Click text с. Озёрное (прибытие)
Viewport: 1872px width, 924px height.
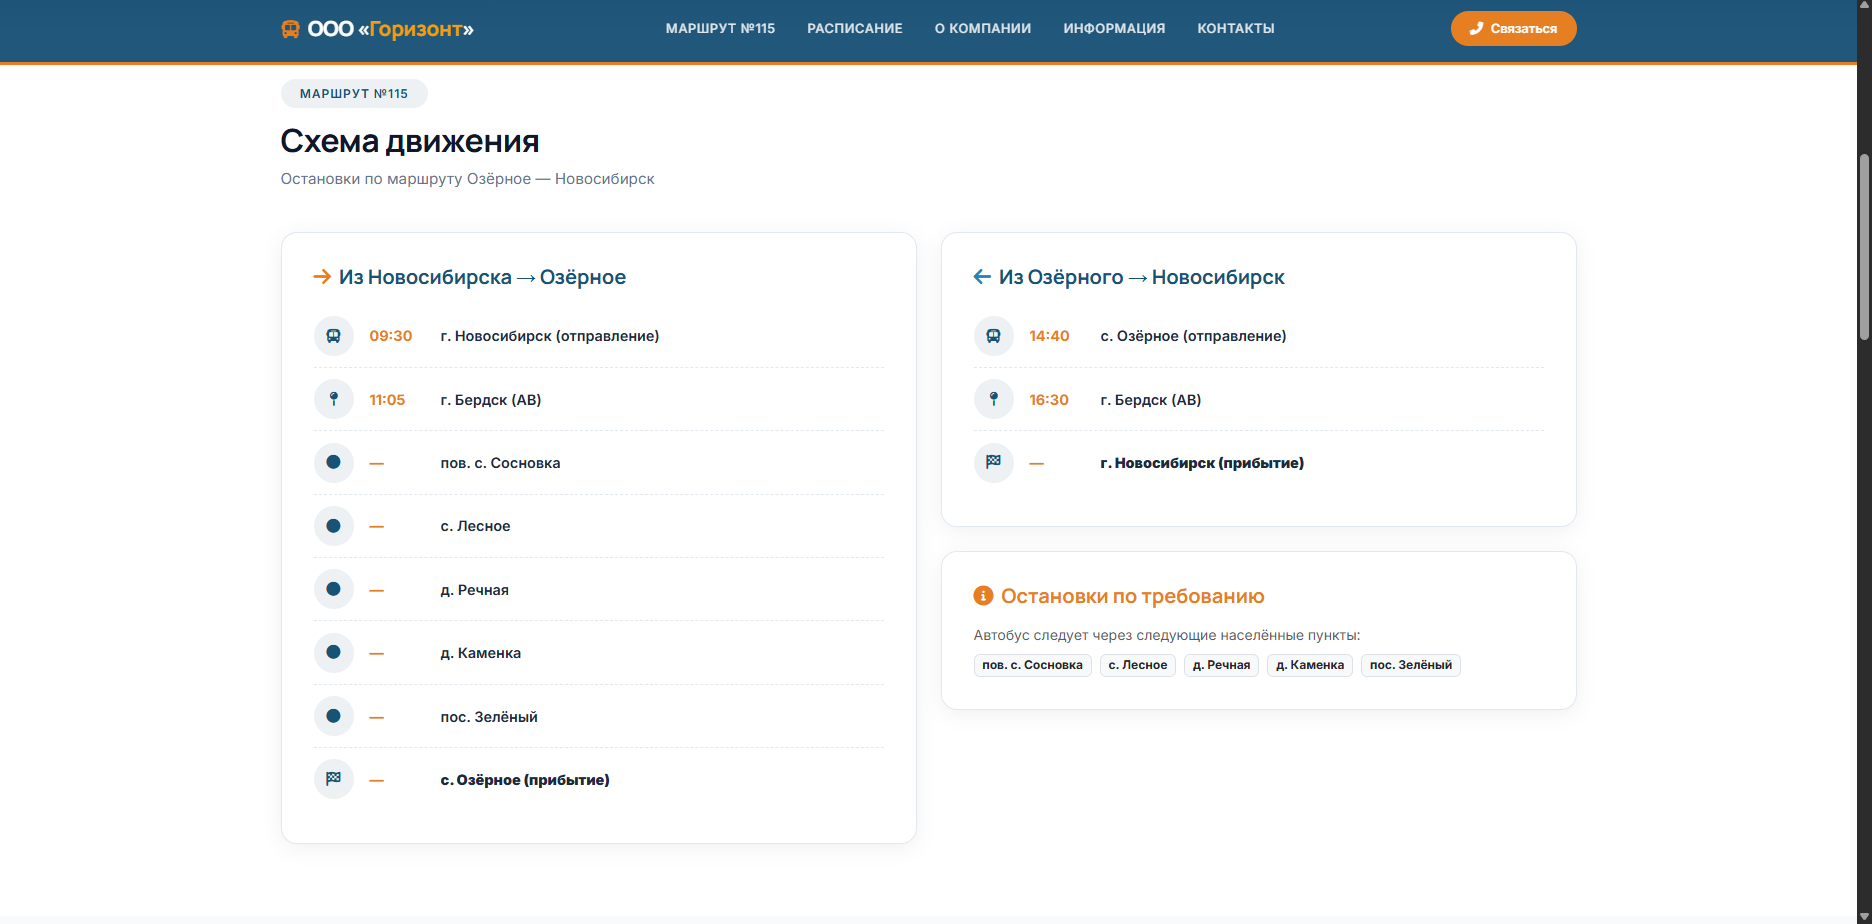[x=525, y=780]
